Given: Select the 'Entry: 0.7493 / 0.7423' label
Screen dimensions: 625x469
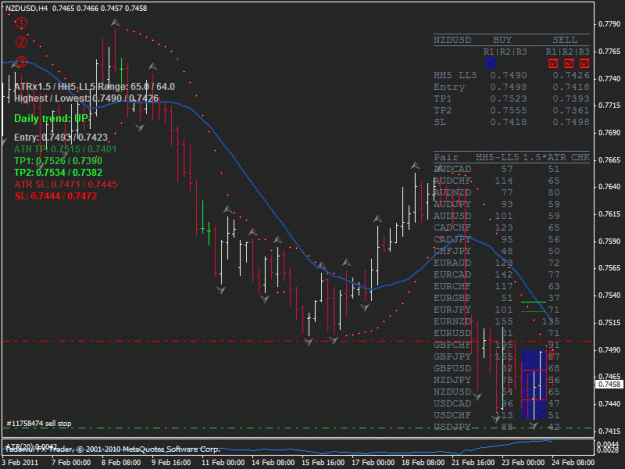Looking at the screenshot, I should [x=61, y=137].
